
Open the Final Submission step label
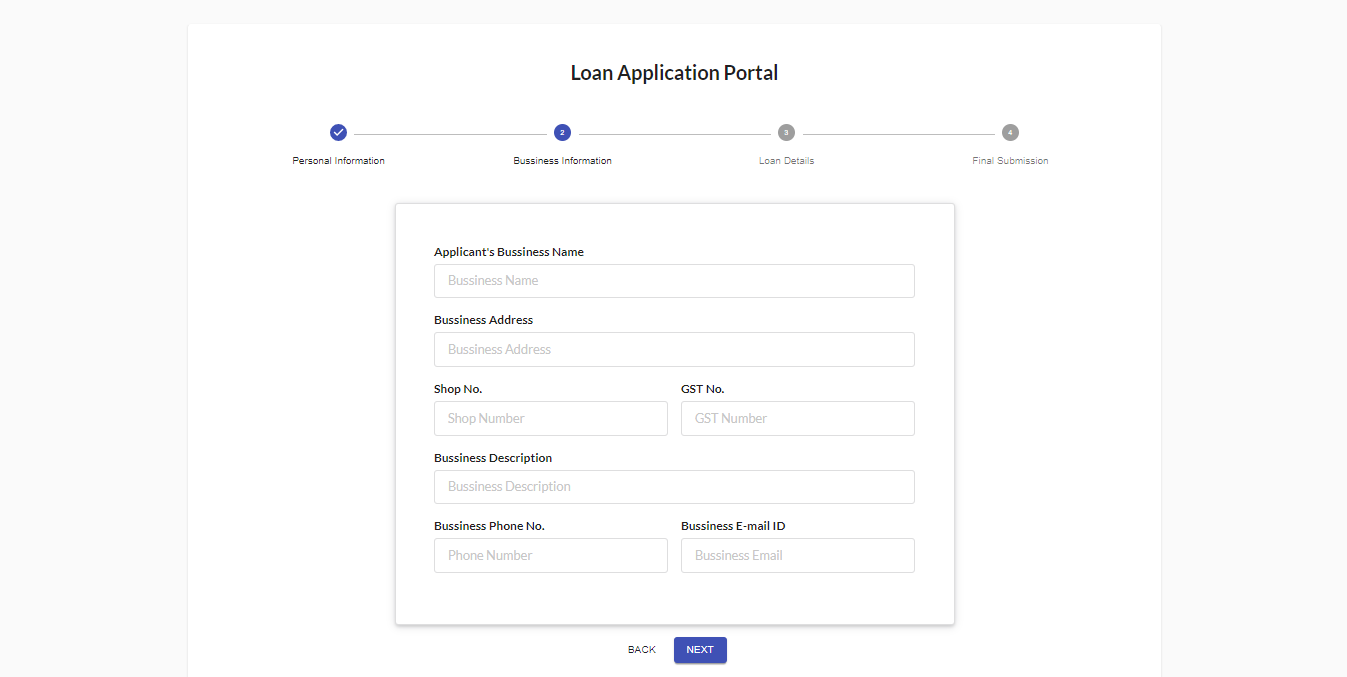click(x=1010, y=161)
